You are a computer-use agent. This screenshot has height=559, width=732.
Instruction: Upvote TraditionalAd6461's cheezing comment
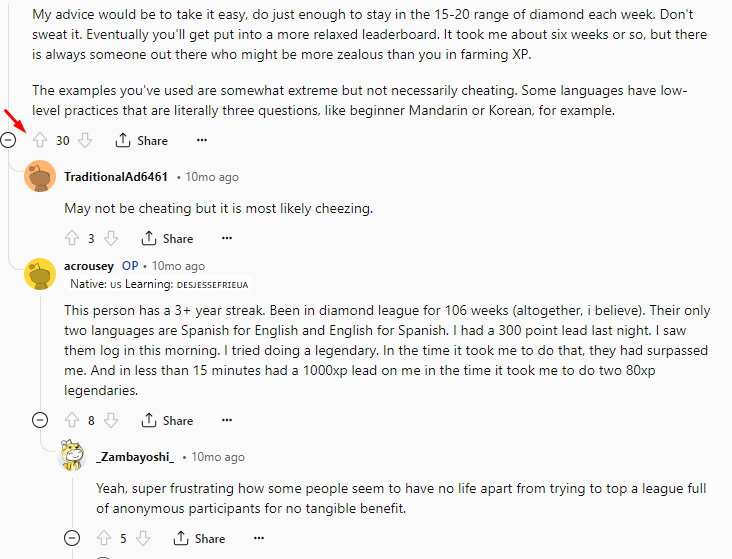(x=72, y=238)
